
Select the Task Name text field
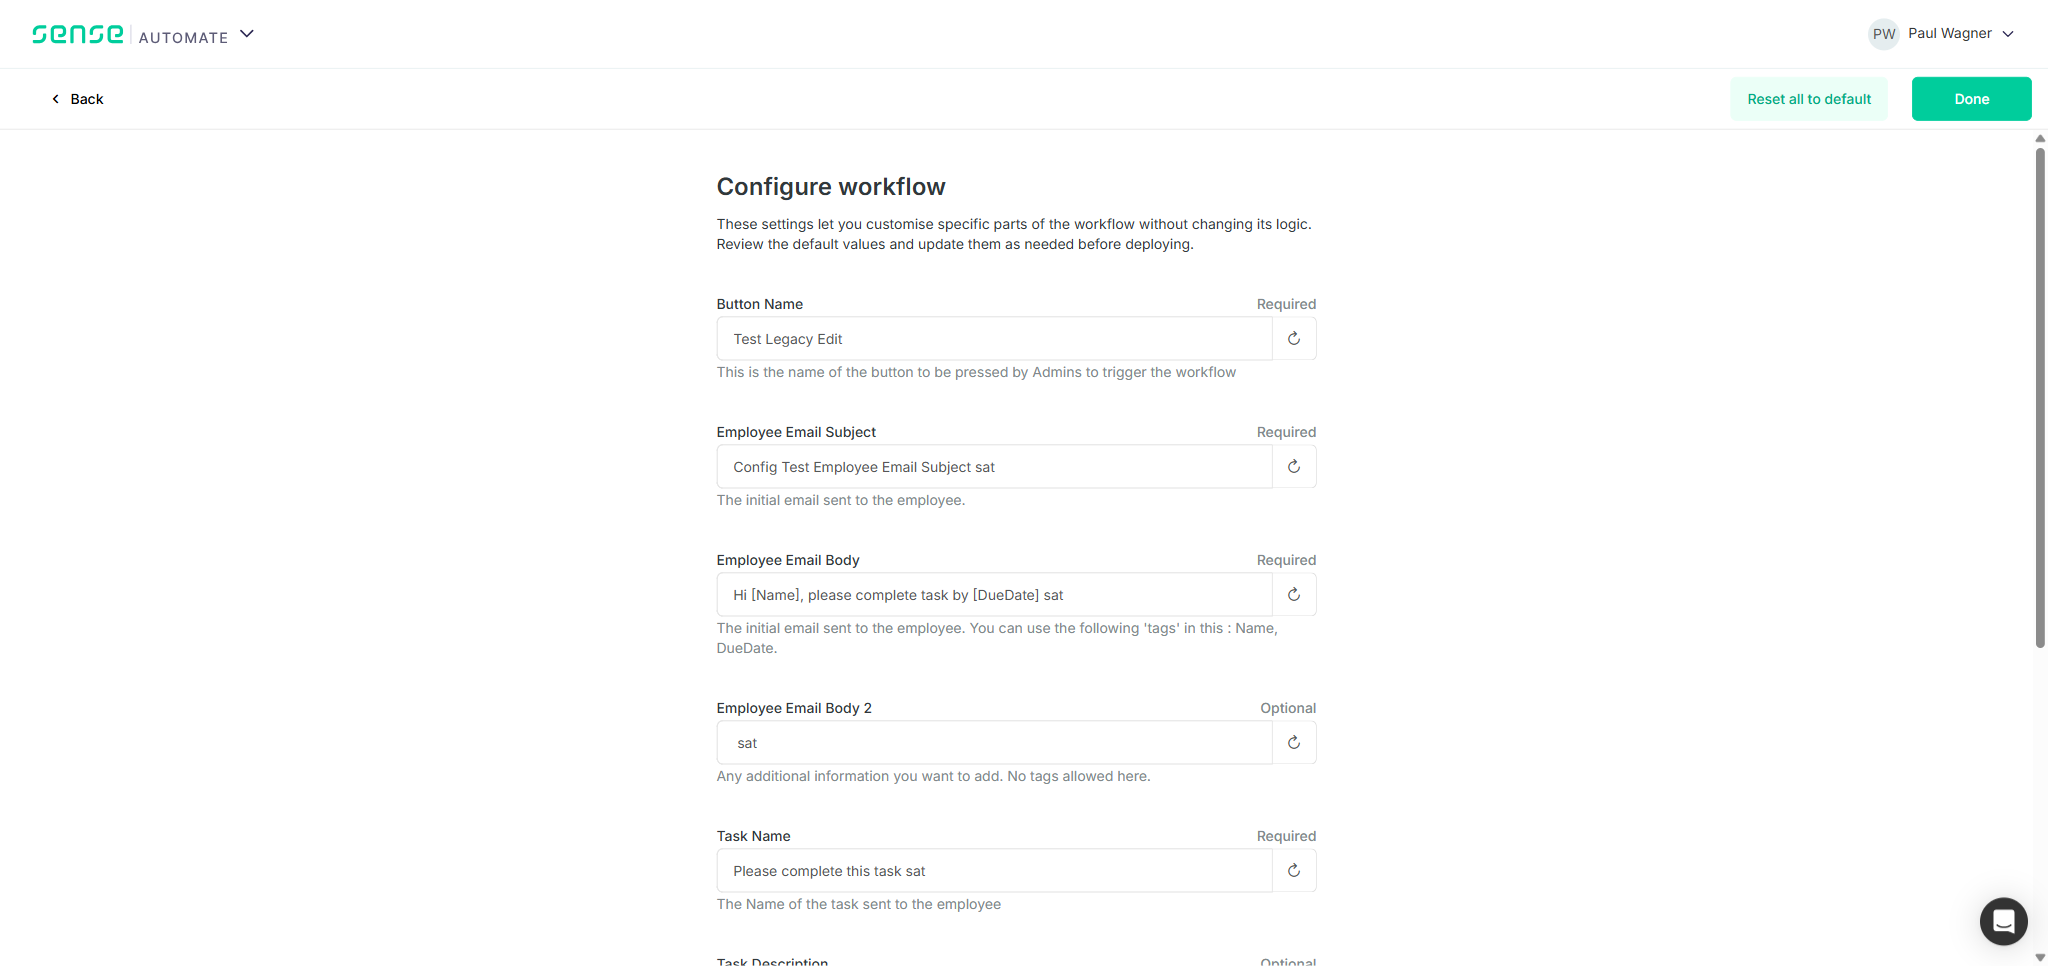pyautogui.click(x=994, y=871)
